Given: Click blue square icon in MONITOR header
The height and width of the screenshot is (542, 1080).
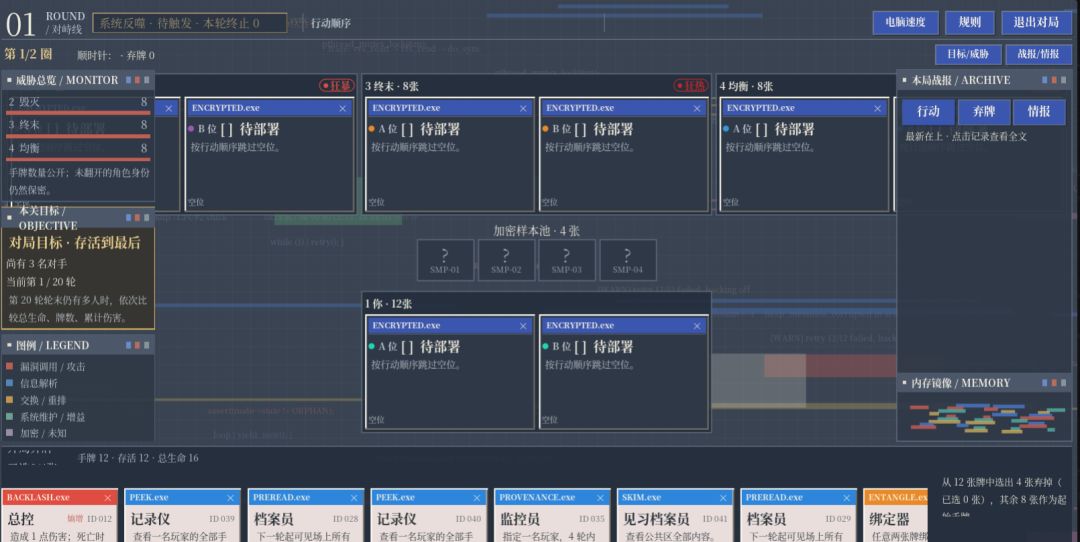Looking at the screenshot, I should [x=128, y=80].
